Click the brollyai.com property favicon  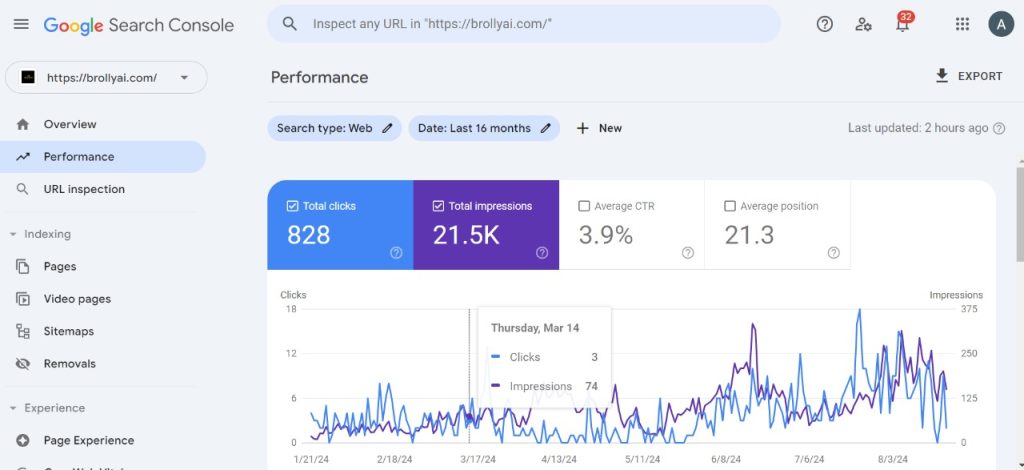coord(27,78)
